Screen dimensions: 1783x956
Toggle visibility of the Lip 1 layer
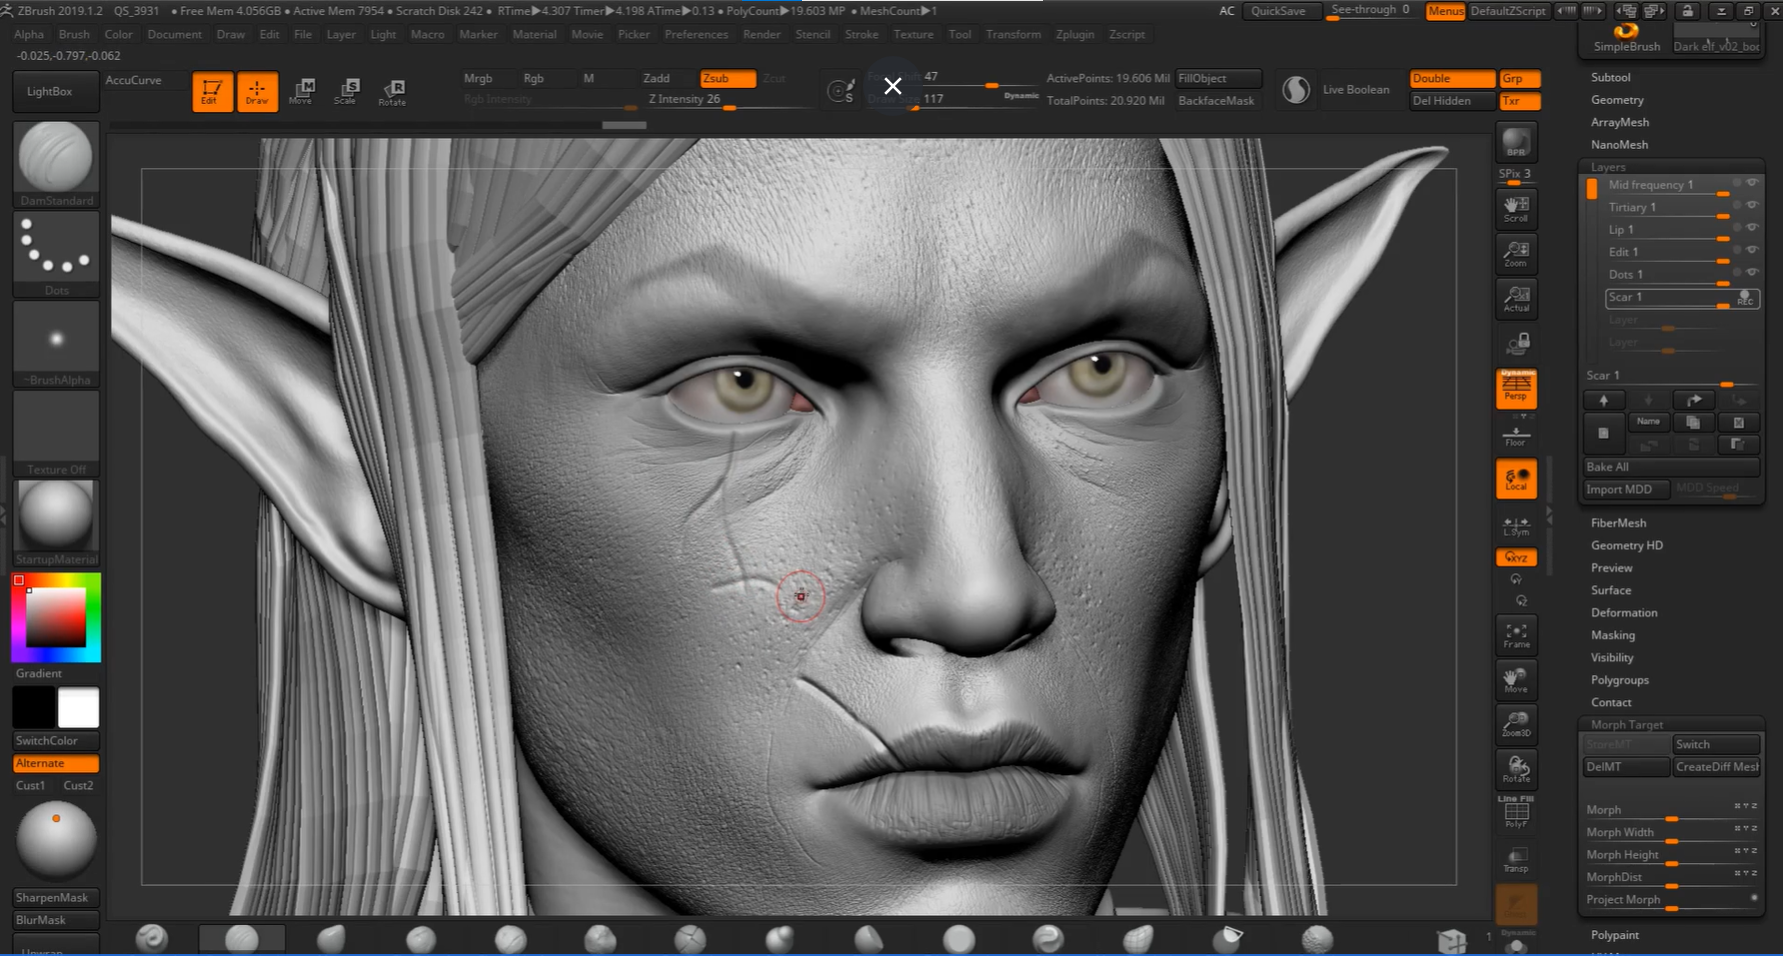pos(1752,228)
